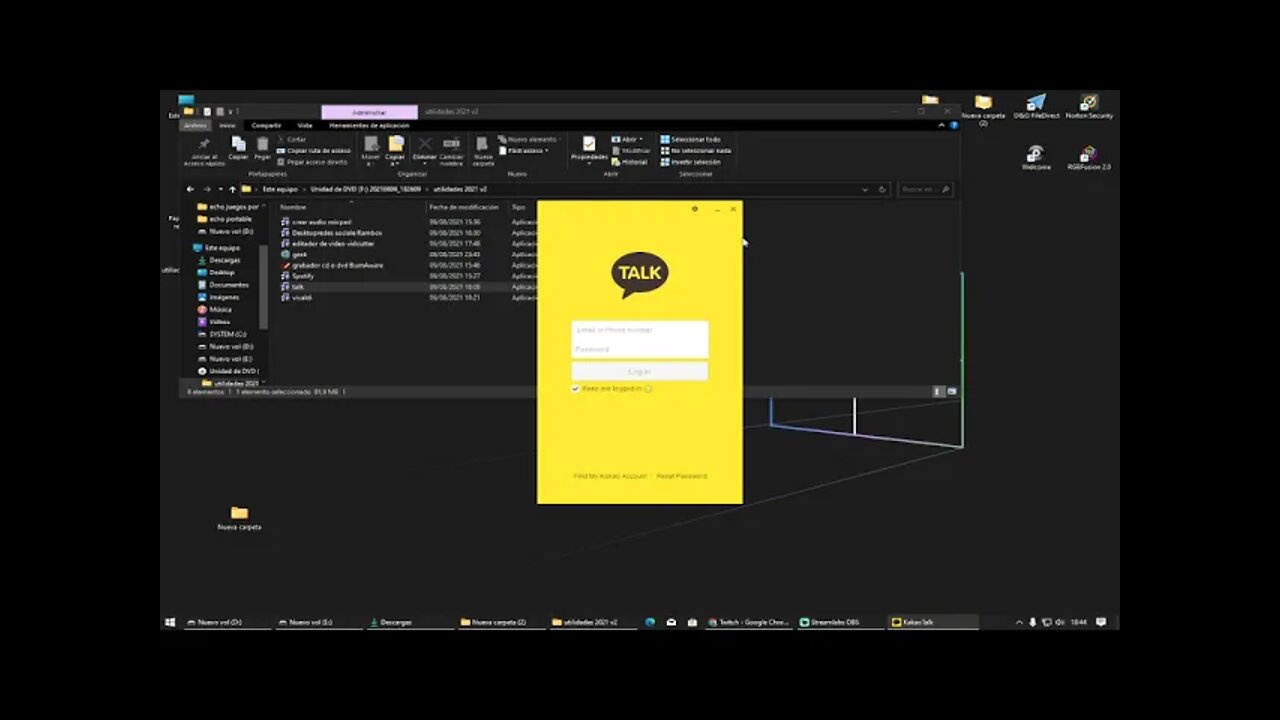The width and height of the screenshot is (1280, 720).
Task: Click the Log in button in KakaoTalk
Action: (x=640, y=371)
